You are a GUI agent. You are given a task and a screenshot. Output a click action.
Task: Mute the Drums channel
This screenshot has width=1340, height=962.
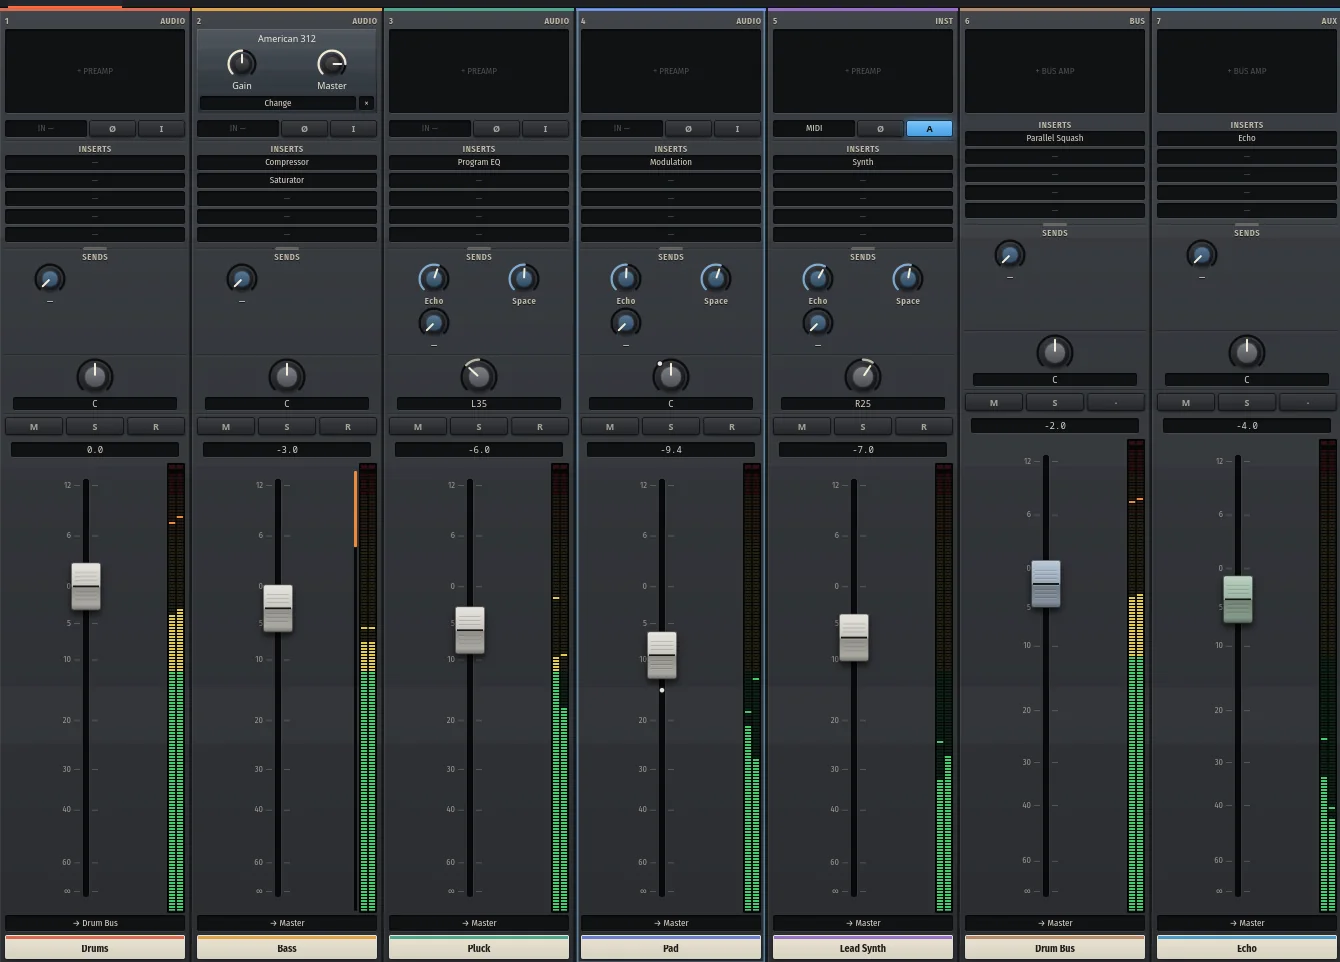tap(34, 427)
